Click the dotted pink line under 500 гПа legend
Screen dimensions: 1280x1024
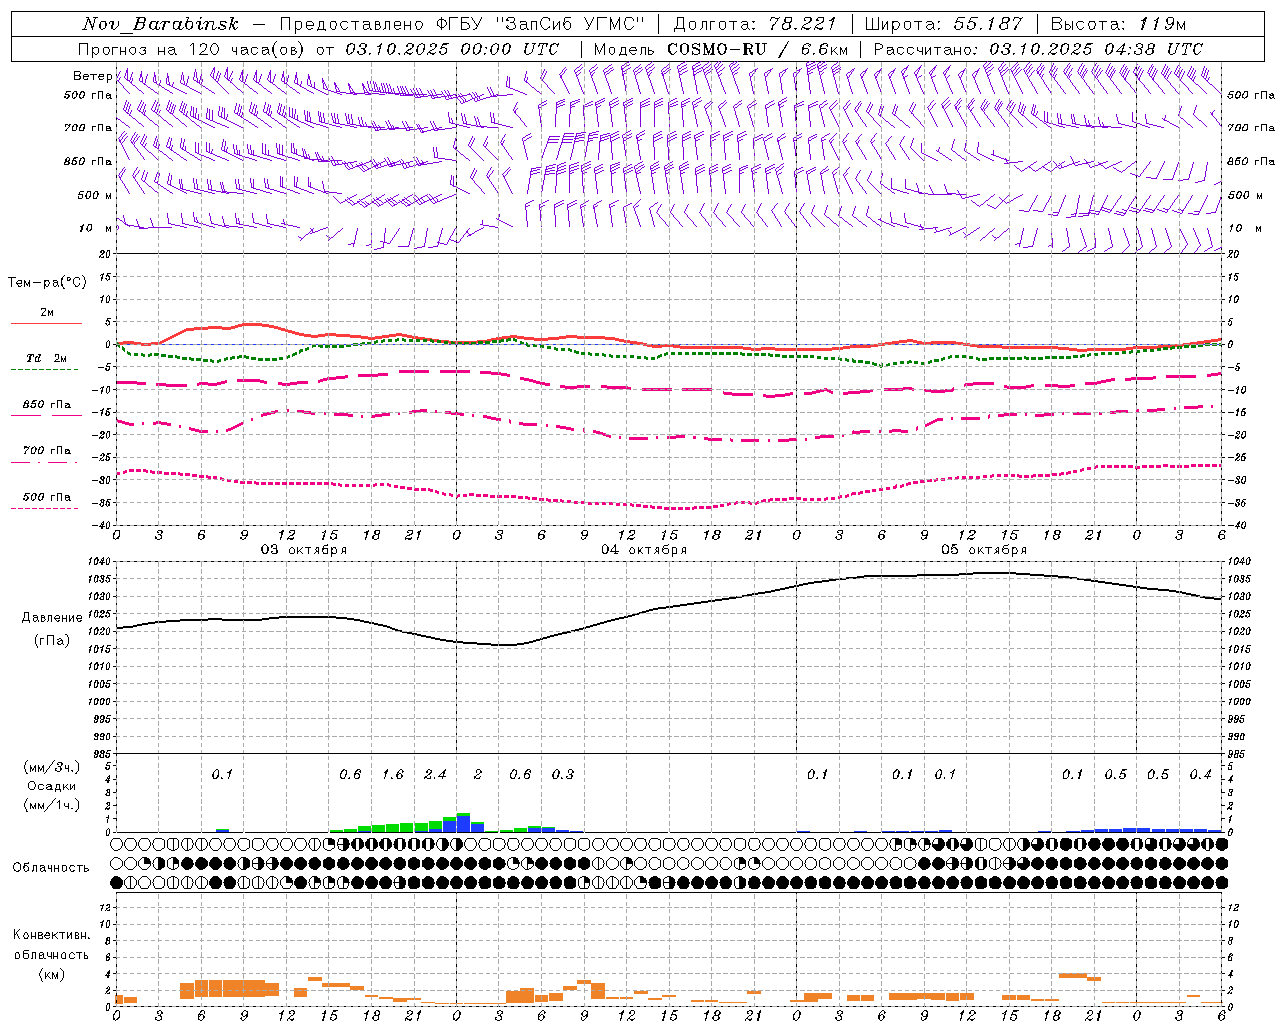pos(44,508)
